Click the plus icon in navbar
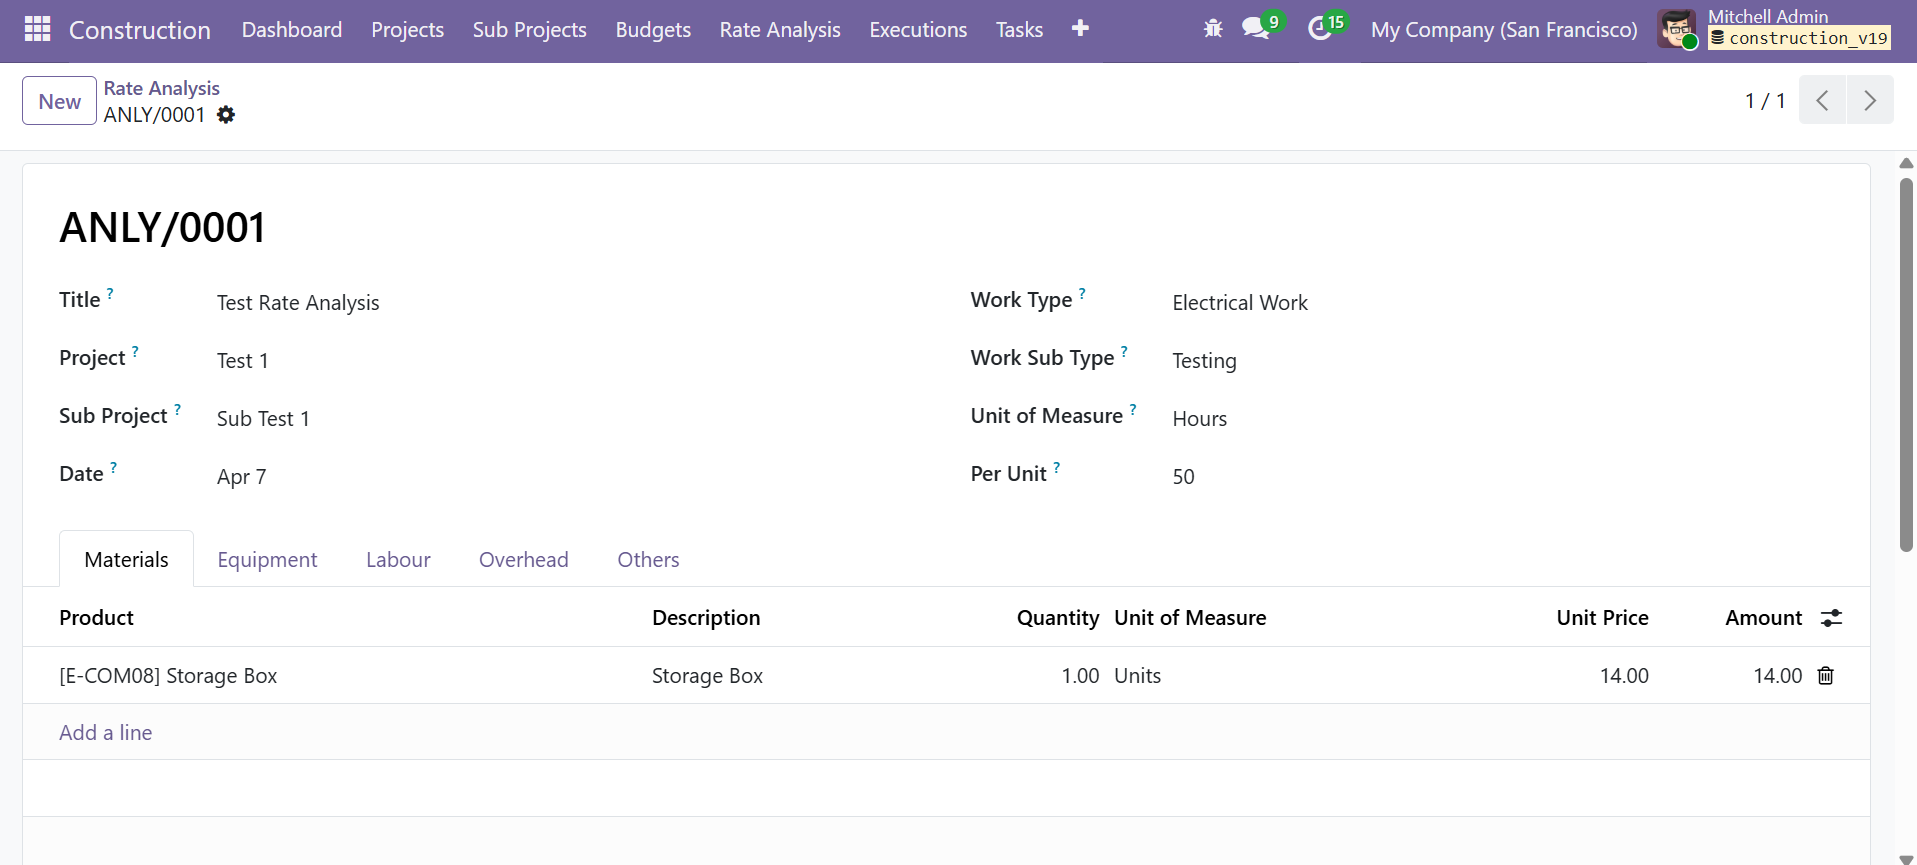The width and height of the screenshot is (1917, 865). [x=1080, y=29]
